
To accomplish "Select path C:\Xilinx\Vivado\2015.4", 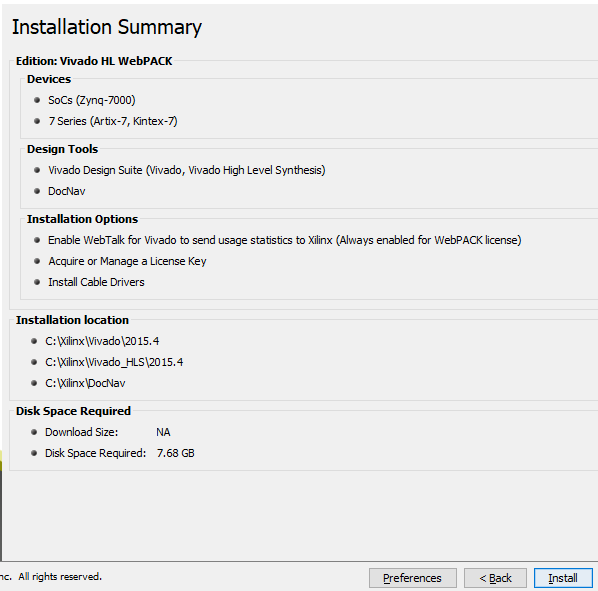I will [x=102, y=341].
